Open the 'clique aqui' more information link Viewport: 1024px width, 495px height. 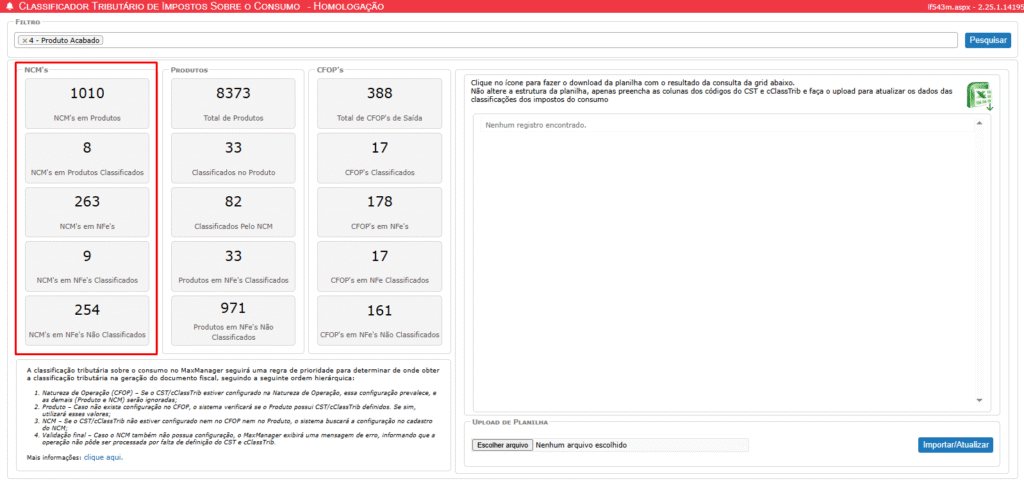click(103, 457)
